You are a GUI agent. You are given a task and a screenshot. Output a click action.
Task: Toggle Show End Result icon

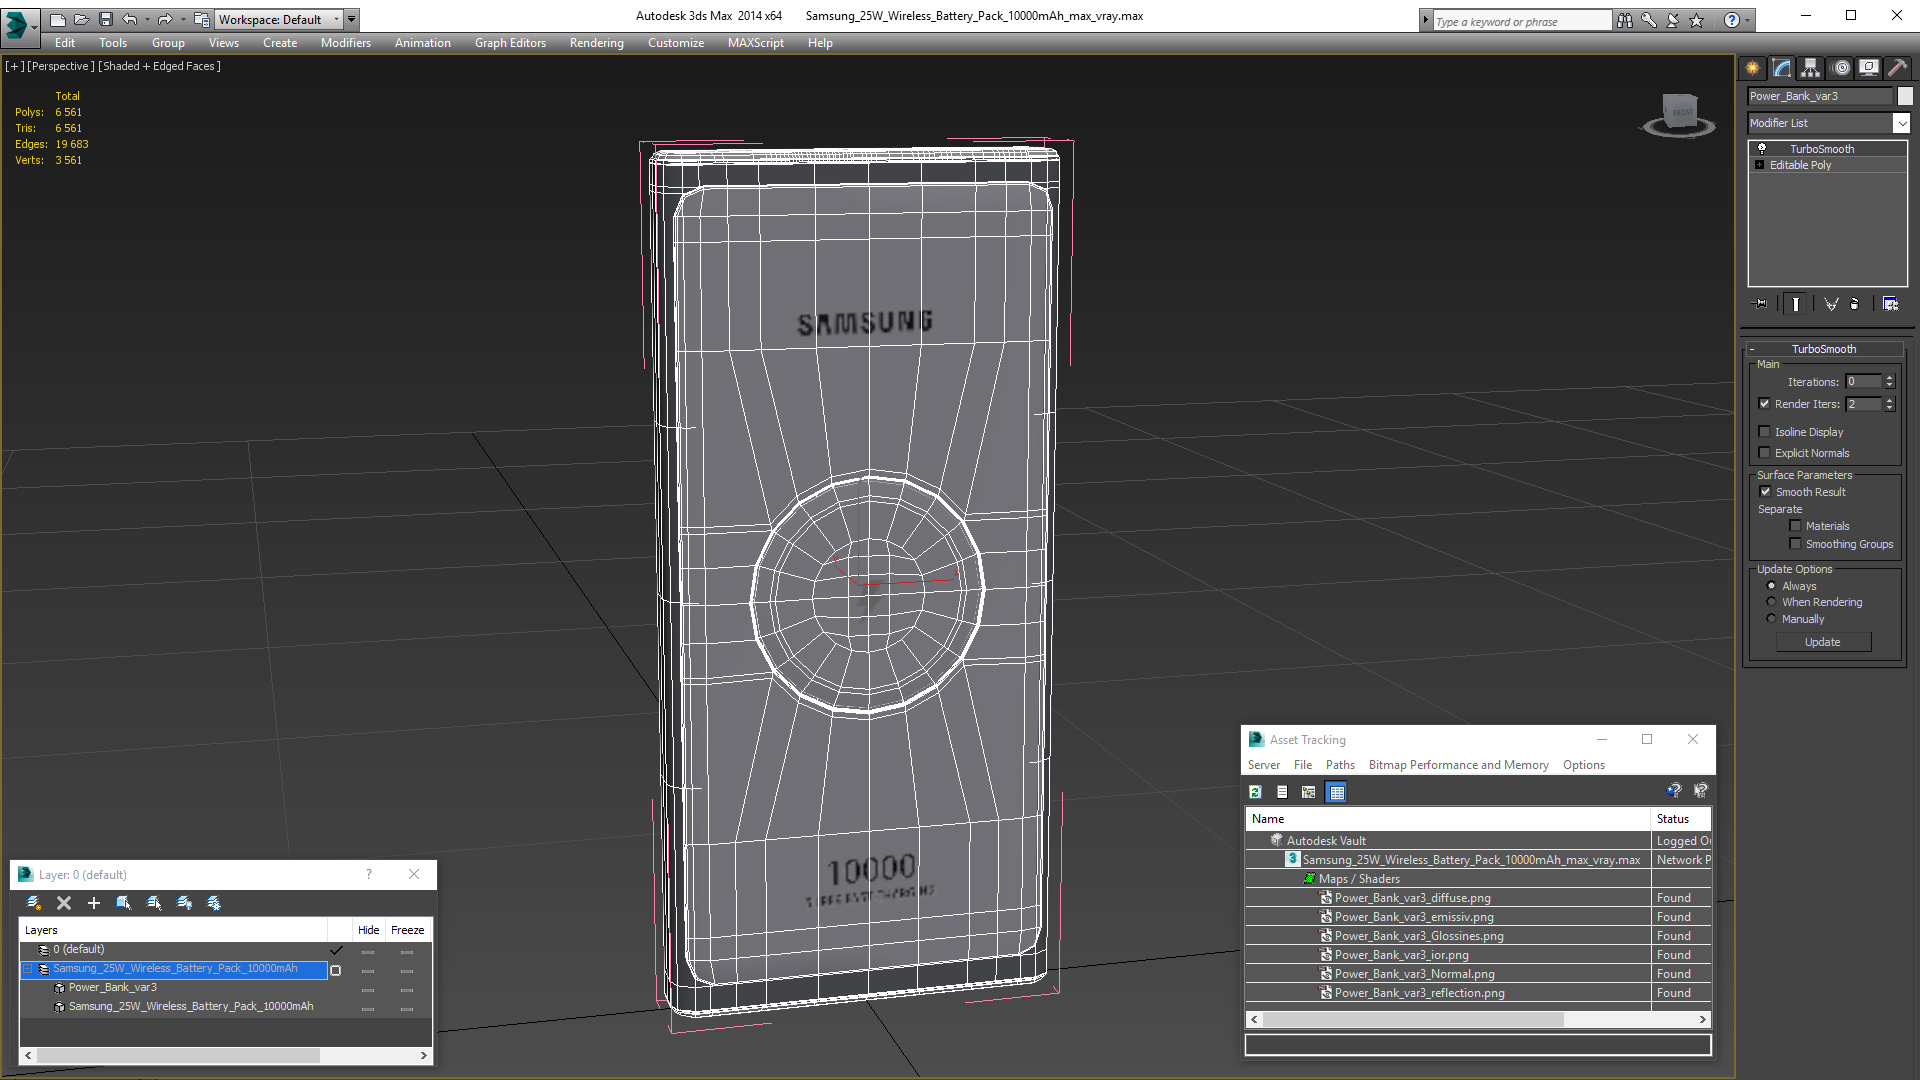(1796, 304)
